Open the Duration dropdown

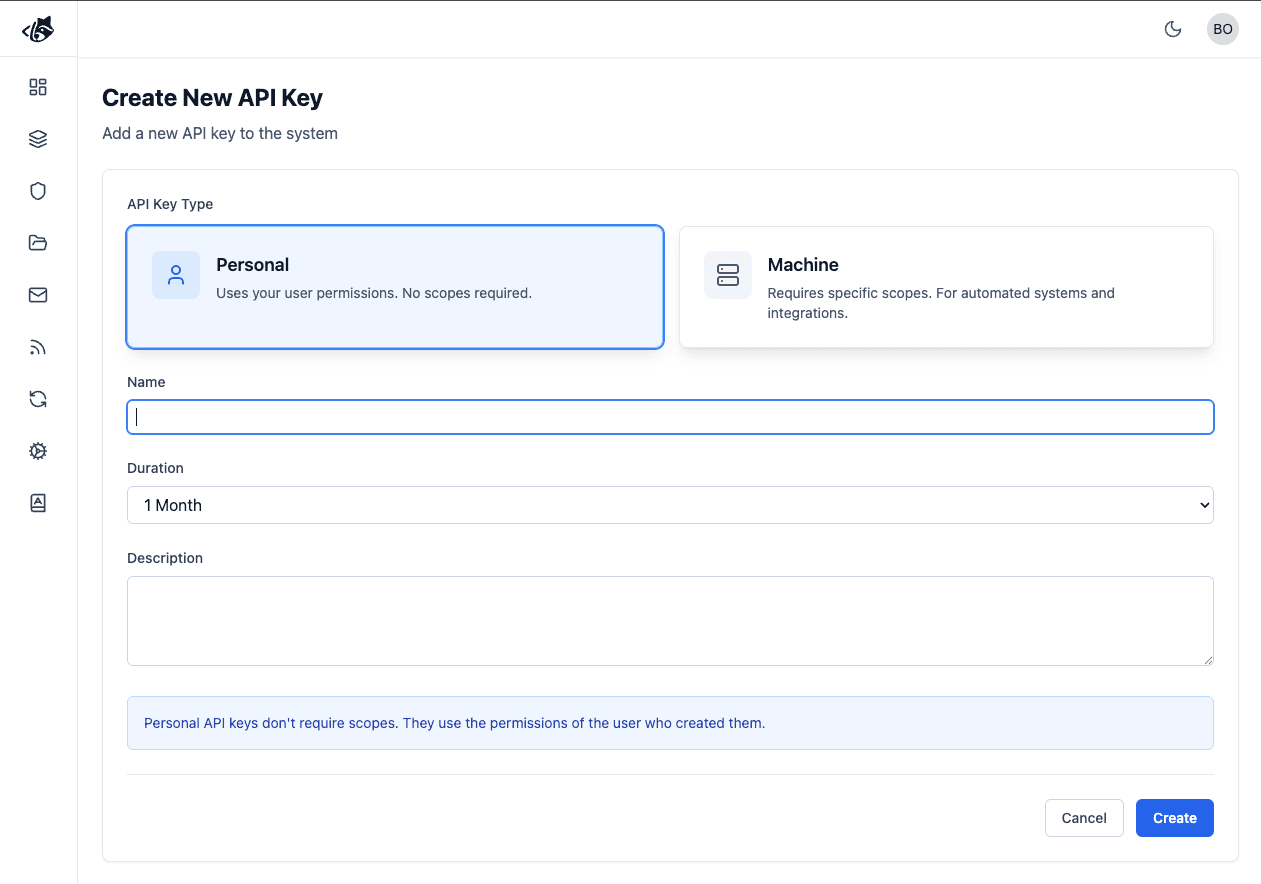(x=670, y=505)
